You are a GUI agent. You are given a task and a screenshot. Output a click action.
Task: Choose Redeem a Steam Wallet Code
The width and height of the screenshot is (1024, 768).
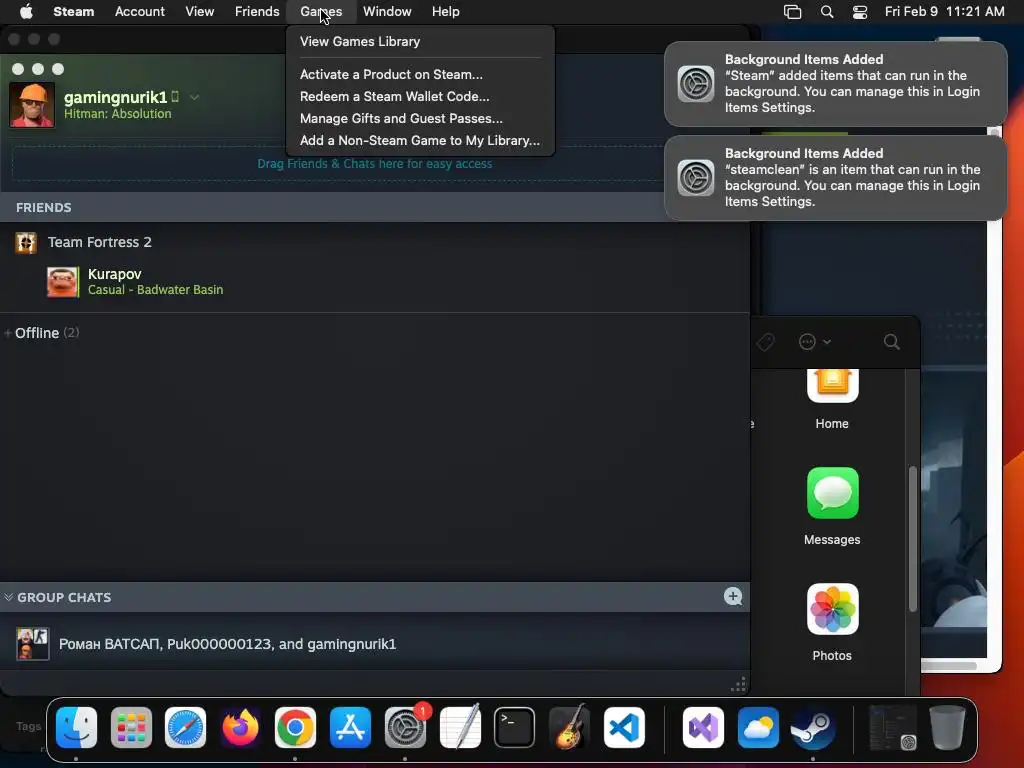point(421,96)
